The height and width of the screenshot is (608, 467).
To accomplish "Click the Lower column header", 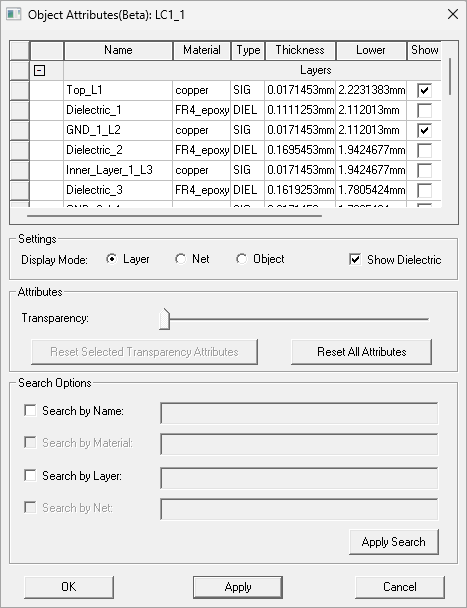I will pyautogui.click(x=371, y=50).
